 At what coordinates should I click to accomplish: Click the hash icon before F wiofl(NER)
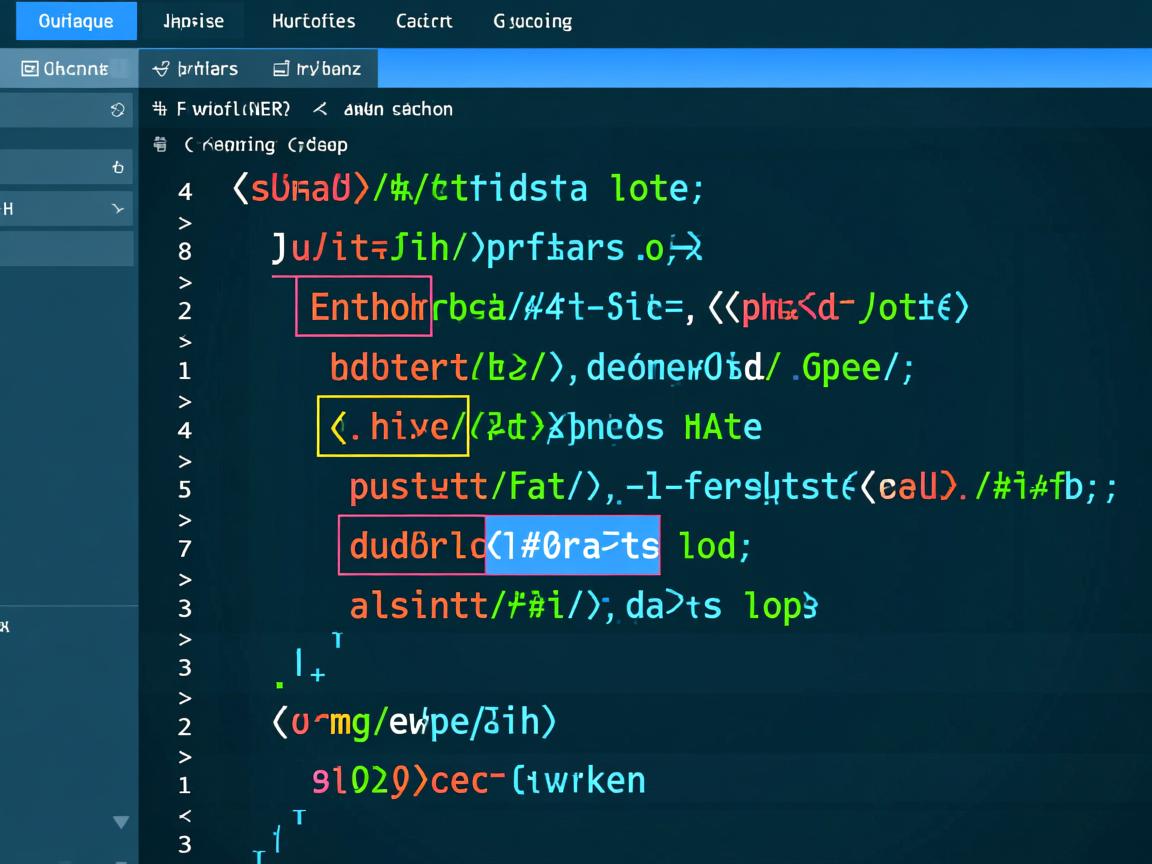[x=159, y=109]
